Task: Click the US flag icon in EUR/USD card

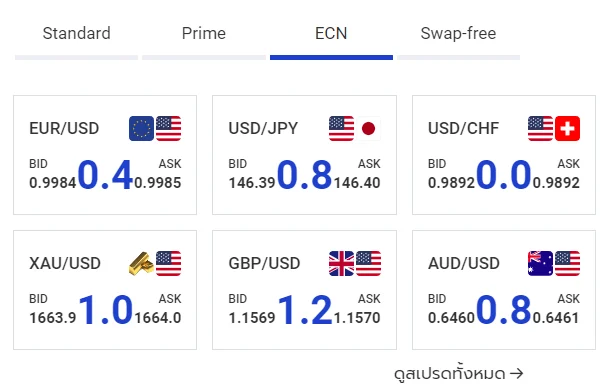Action: [x=169, y=129]
